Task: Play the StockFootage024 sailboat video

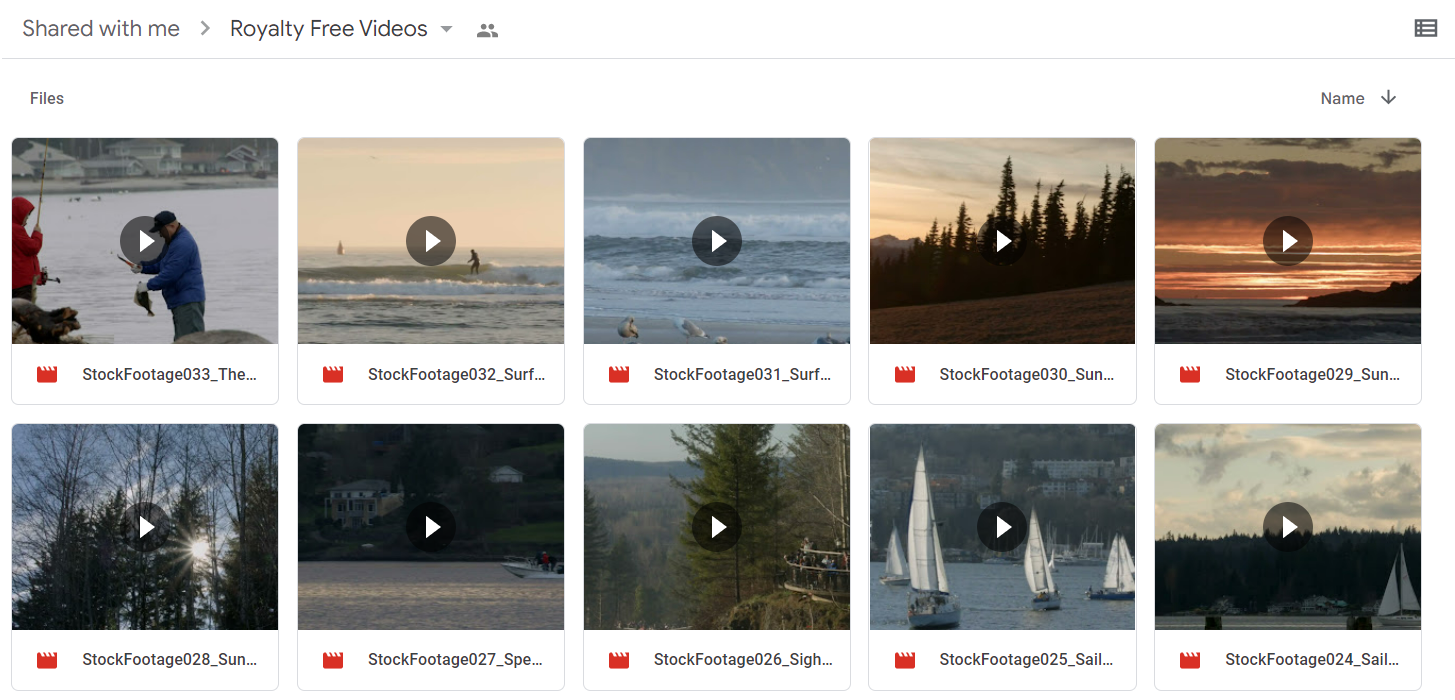Action: (1288, 527)
